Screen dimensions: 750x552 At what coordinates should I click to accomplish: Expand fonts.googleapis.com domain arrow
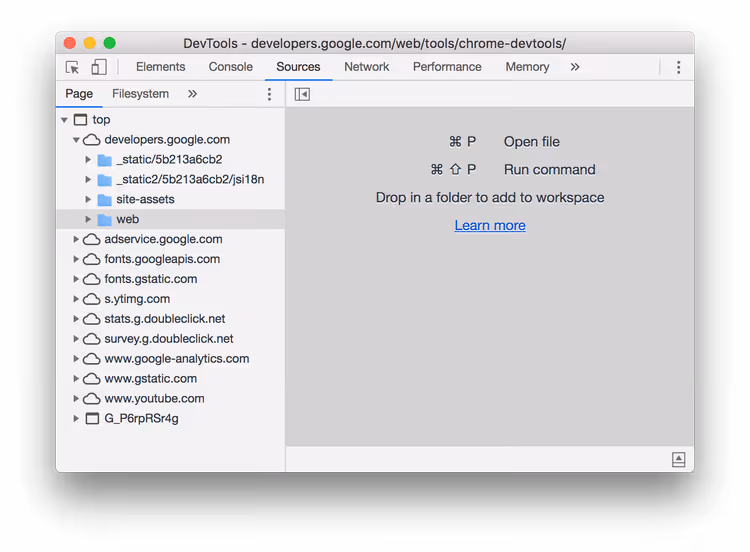(x=76, y=259)
